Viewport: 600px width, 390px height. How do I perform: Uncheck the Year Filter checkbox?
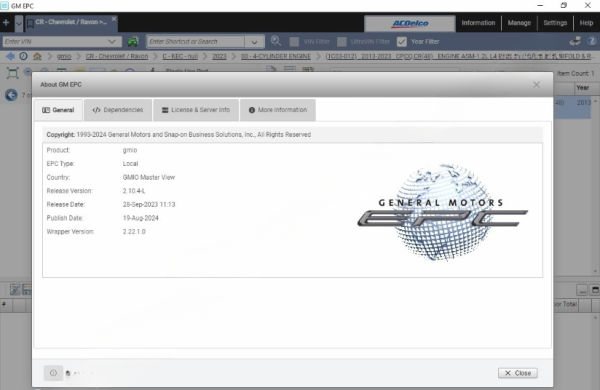[402, 42]
